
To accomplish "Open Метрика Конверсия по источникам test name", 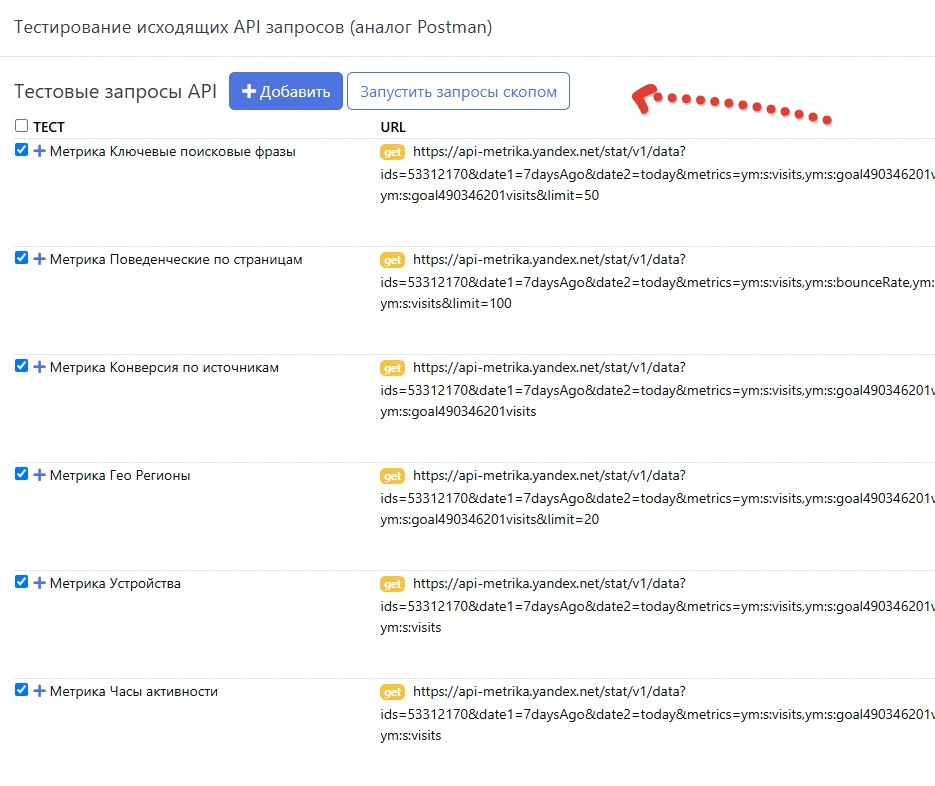I will (x=164, y=367).
